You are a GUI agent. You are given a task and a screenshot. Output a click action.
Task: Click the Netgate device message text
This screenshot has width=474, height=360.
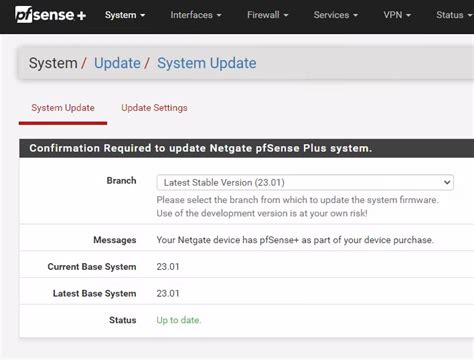(295, 240)
